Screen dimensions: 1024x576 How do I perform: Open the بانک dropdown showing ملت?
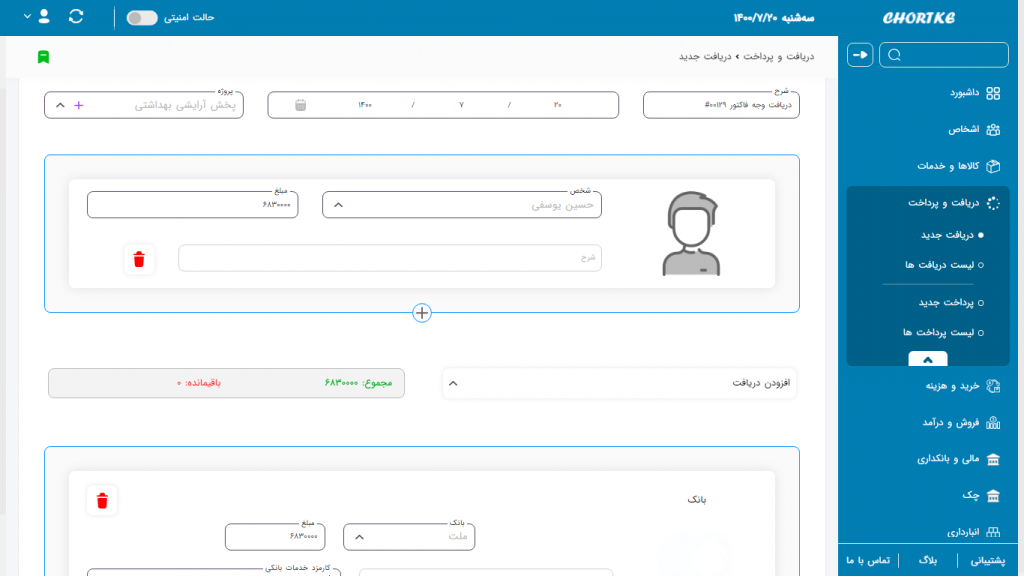pos(360,536)
